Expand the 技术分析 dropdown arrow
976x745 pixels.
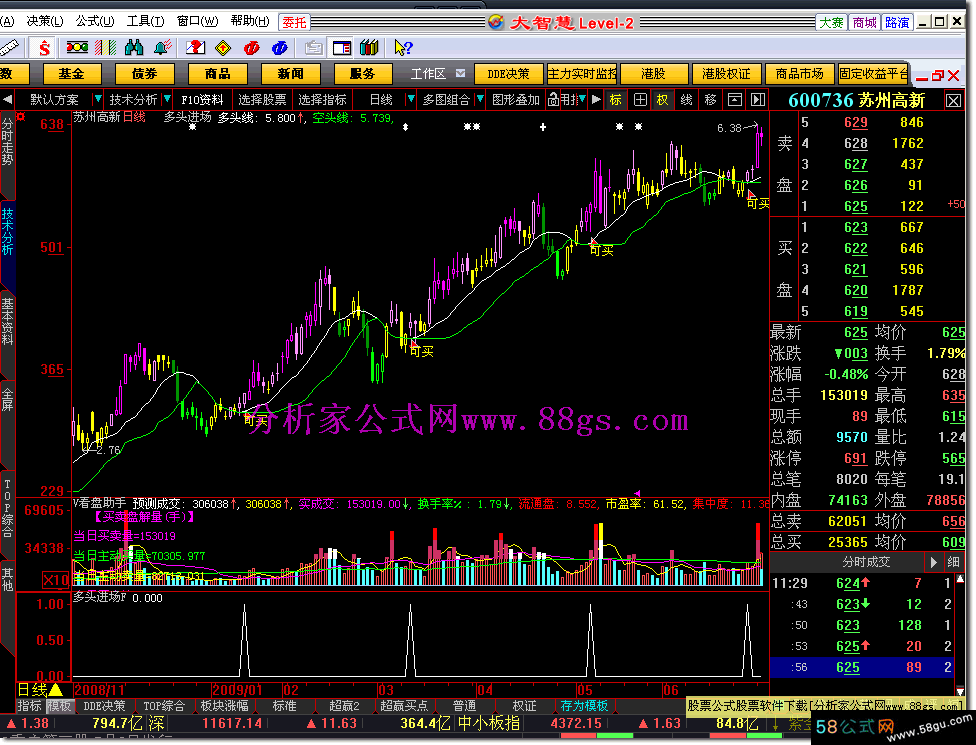167,100
